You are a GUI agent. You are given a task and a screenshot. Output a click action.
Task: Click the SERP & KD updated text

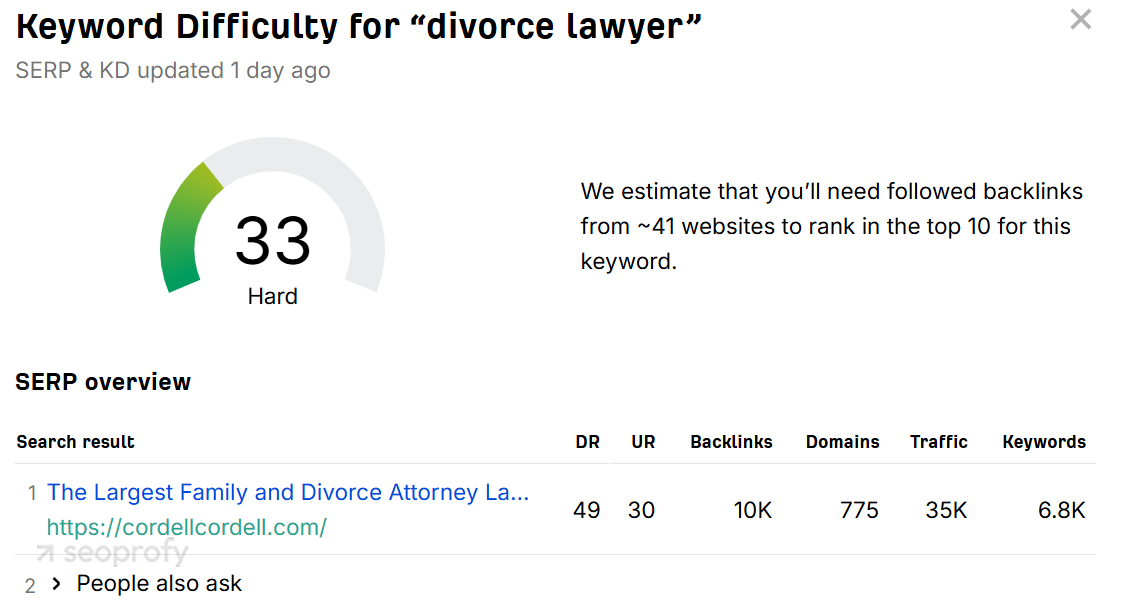point(172,71)
